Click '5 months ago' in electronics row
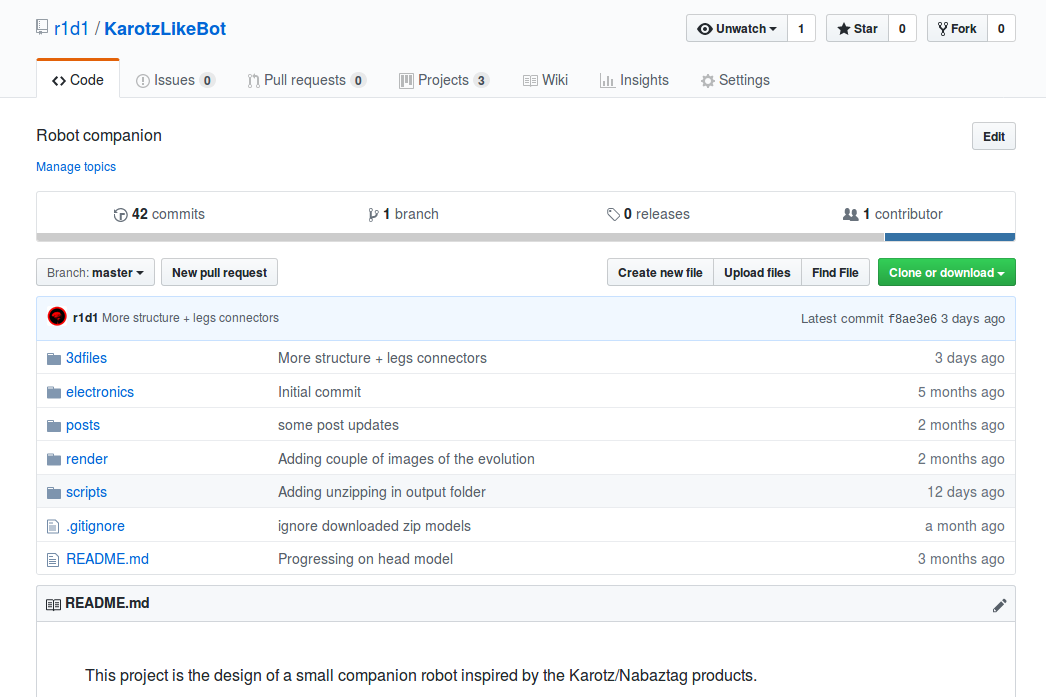 point(961,392)
